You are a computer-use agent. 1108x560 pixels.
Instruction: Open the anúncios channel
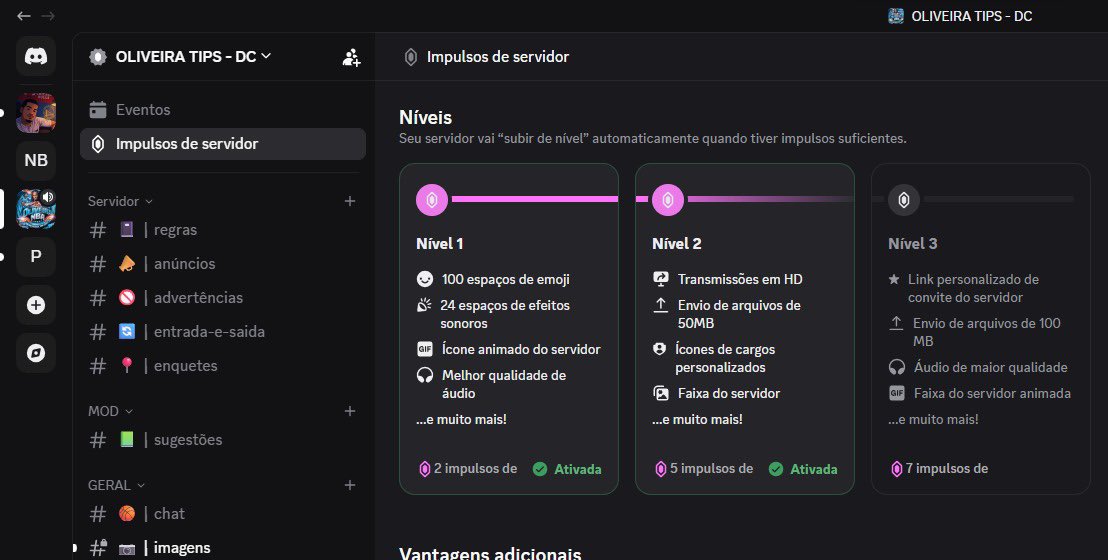(223, 264)
